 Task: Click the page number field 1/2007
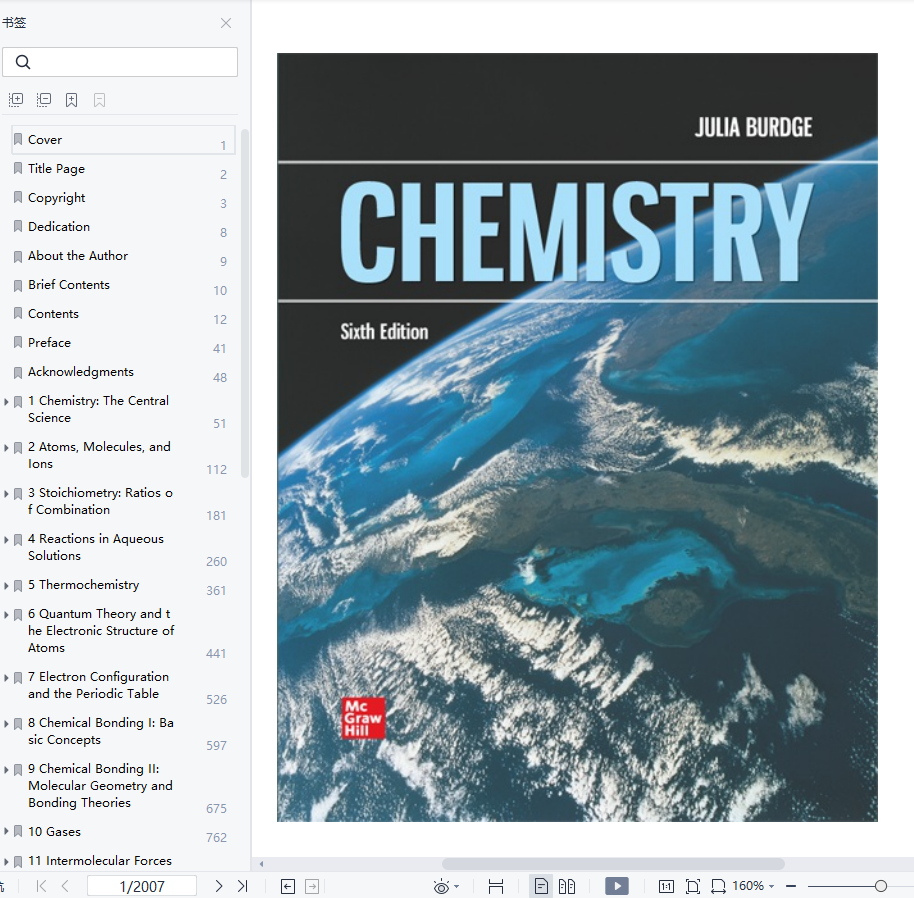tap(142, 886)
